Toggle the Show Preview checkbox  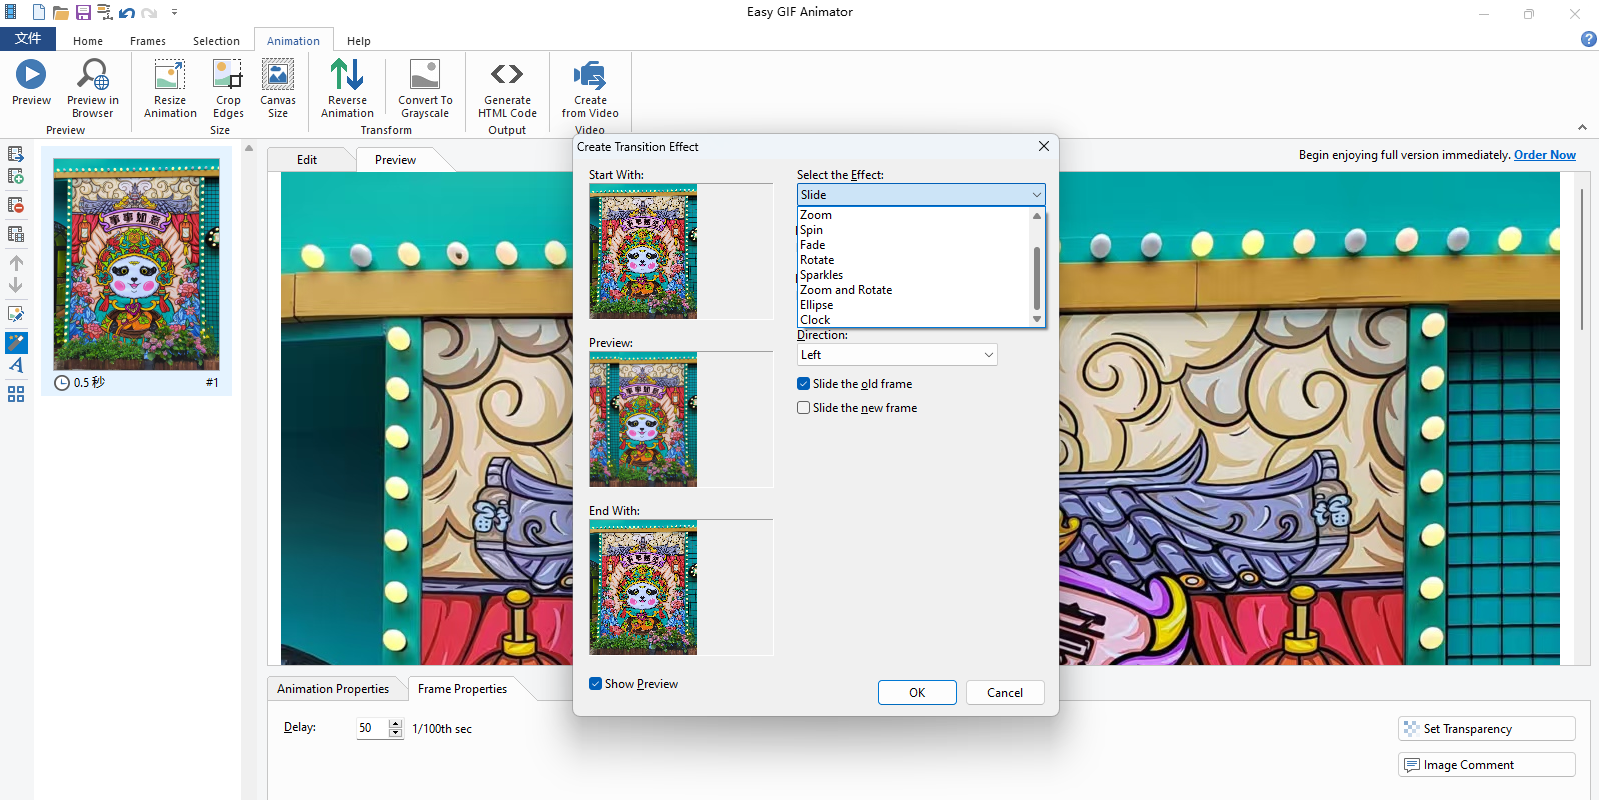(x=596, y=684)
